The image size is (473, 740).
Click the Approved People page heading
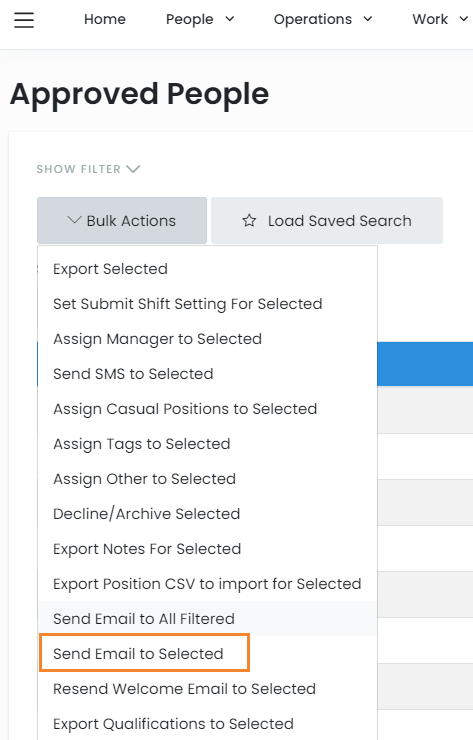(x=139, y=94)
